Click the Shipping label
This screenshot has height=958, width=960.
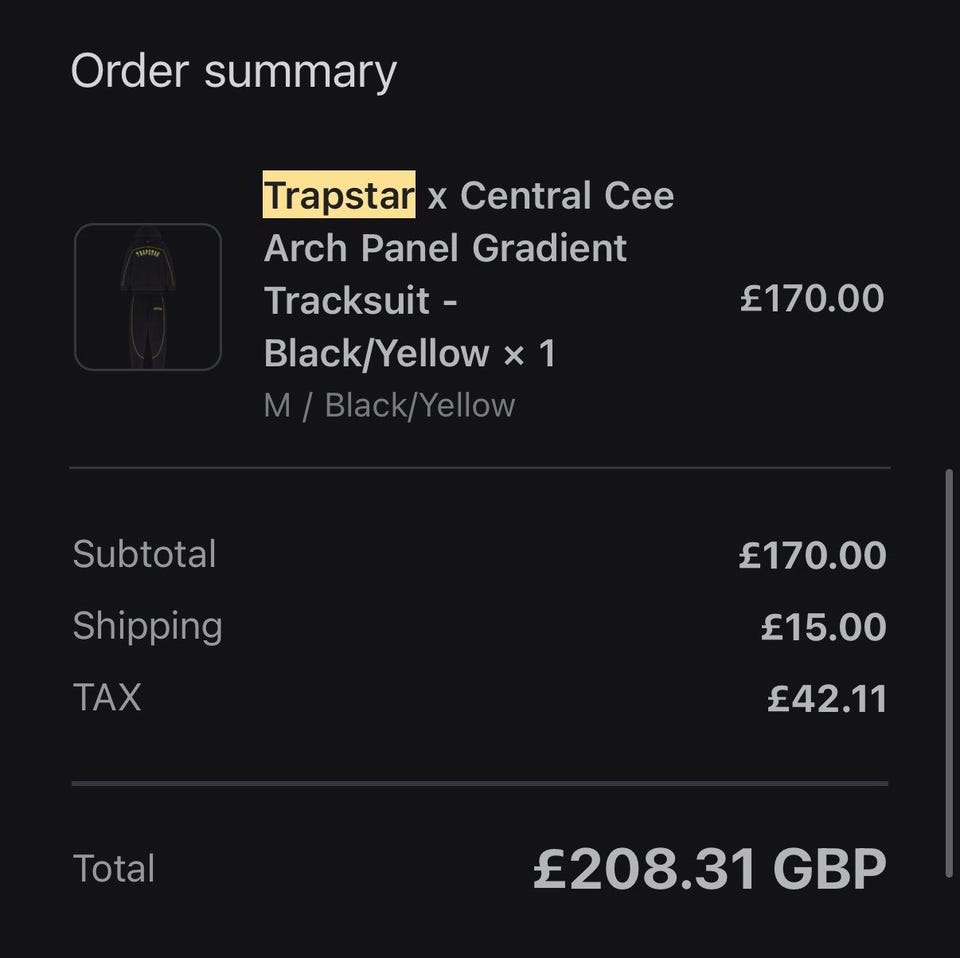147,626
